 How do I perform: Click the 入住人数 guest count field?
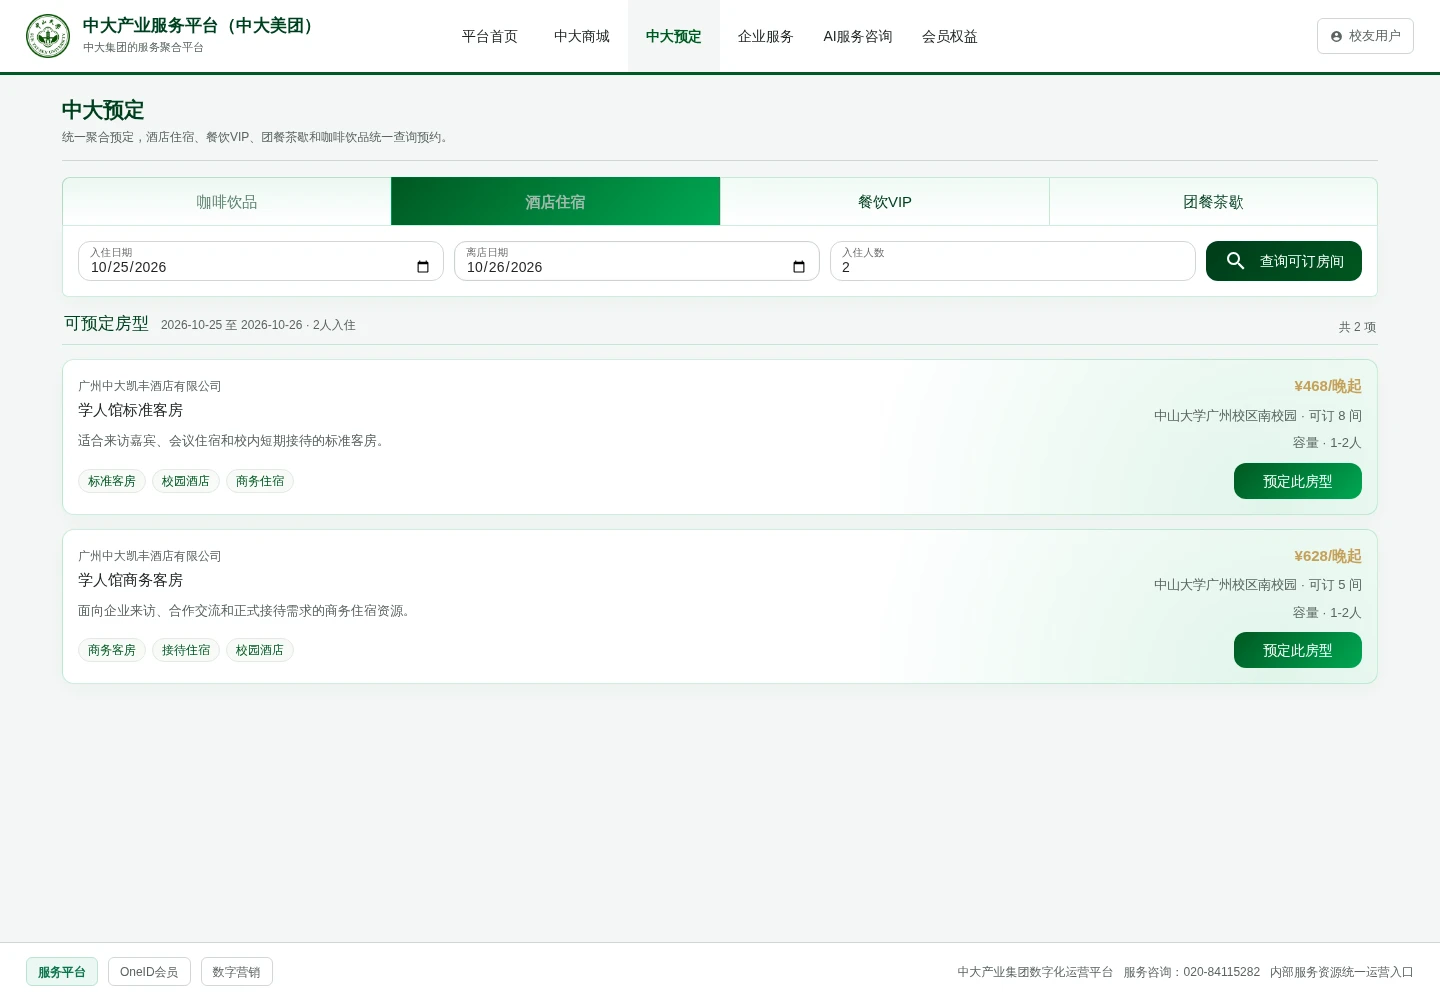click(1013, 261)
